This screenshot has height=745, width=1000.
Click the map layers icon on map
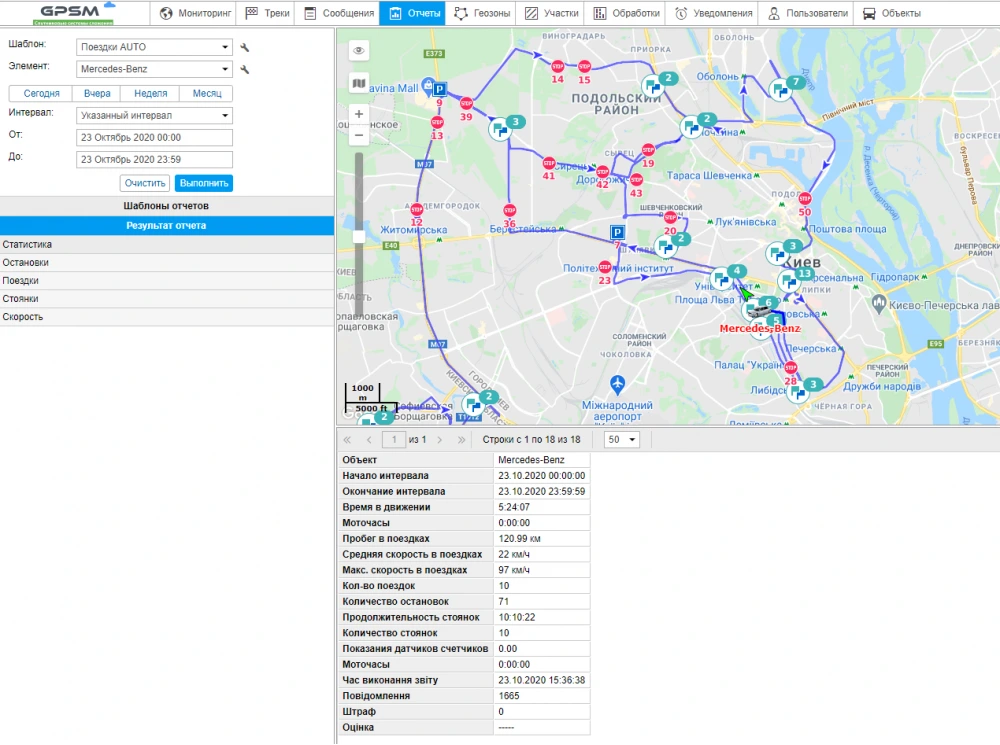click(x=359, y=82)
